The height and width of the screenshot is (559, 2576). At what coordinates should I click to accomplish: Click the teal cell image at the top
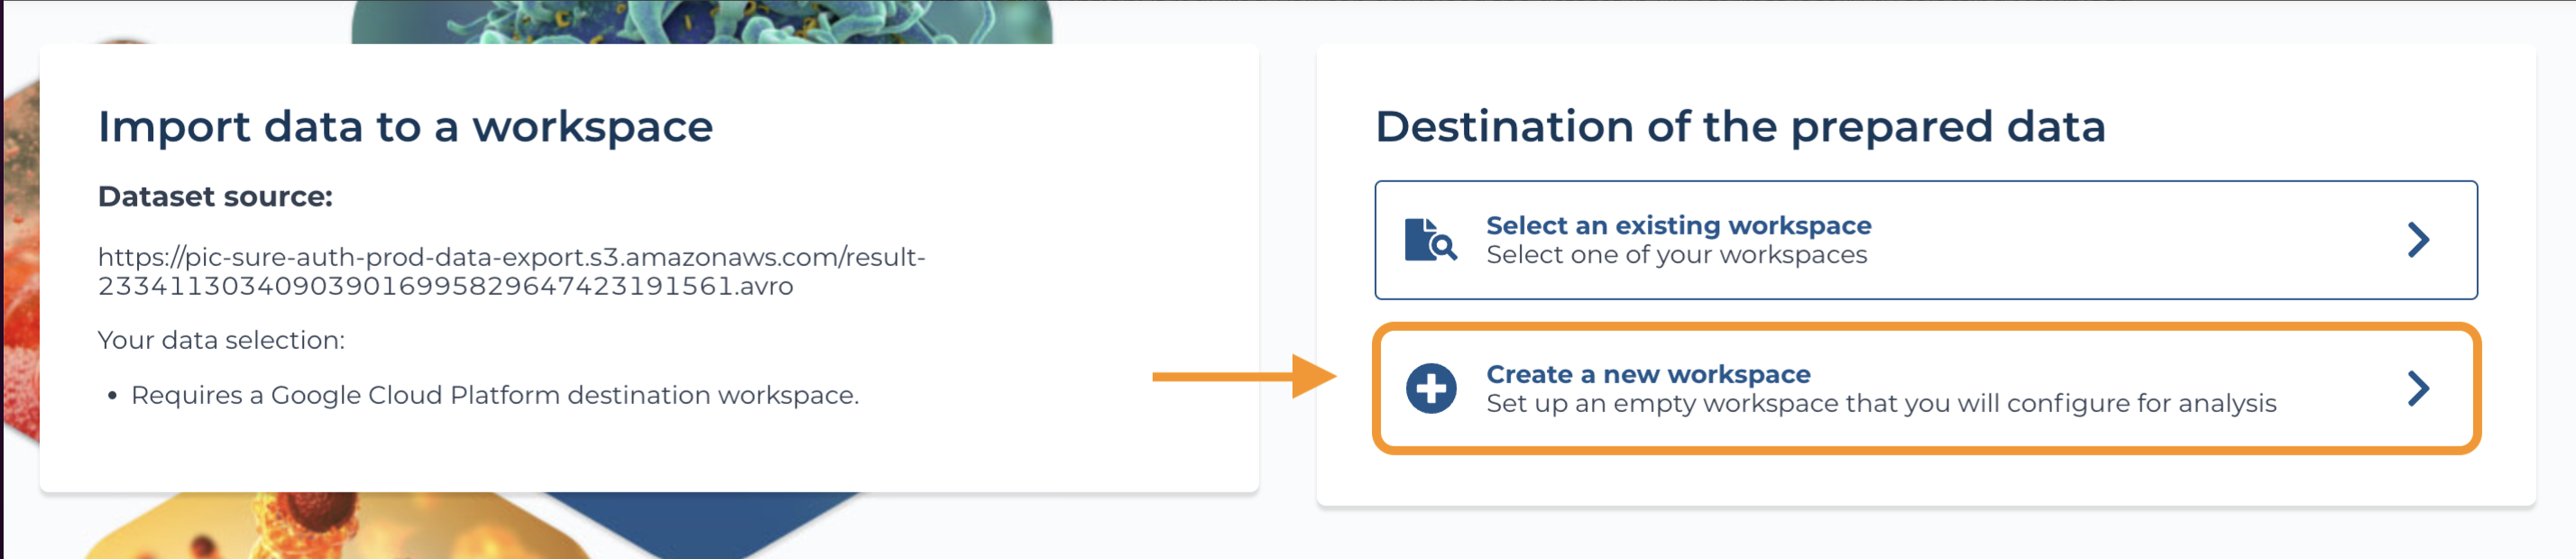[x=700, y=20]
